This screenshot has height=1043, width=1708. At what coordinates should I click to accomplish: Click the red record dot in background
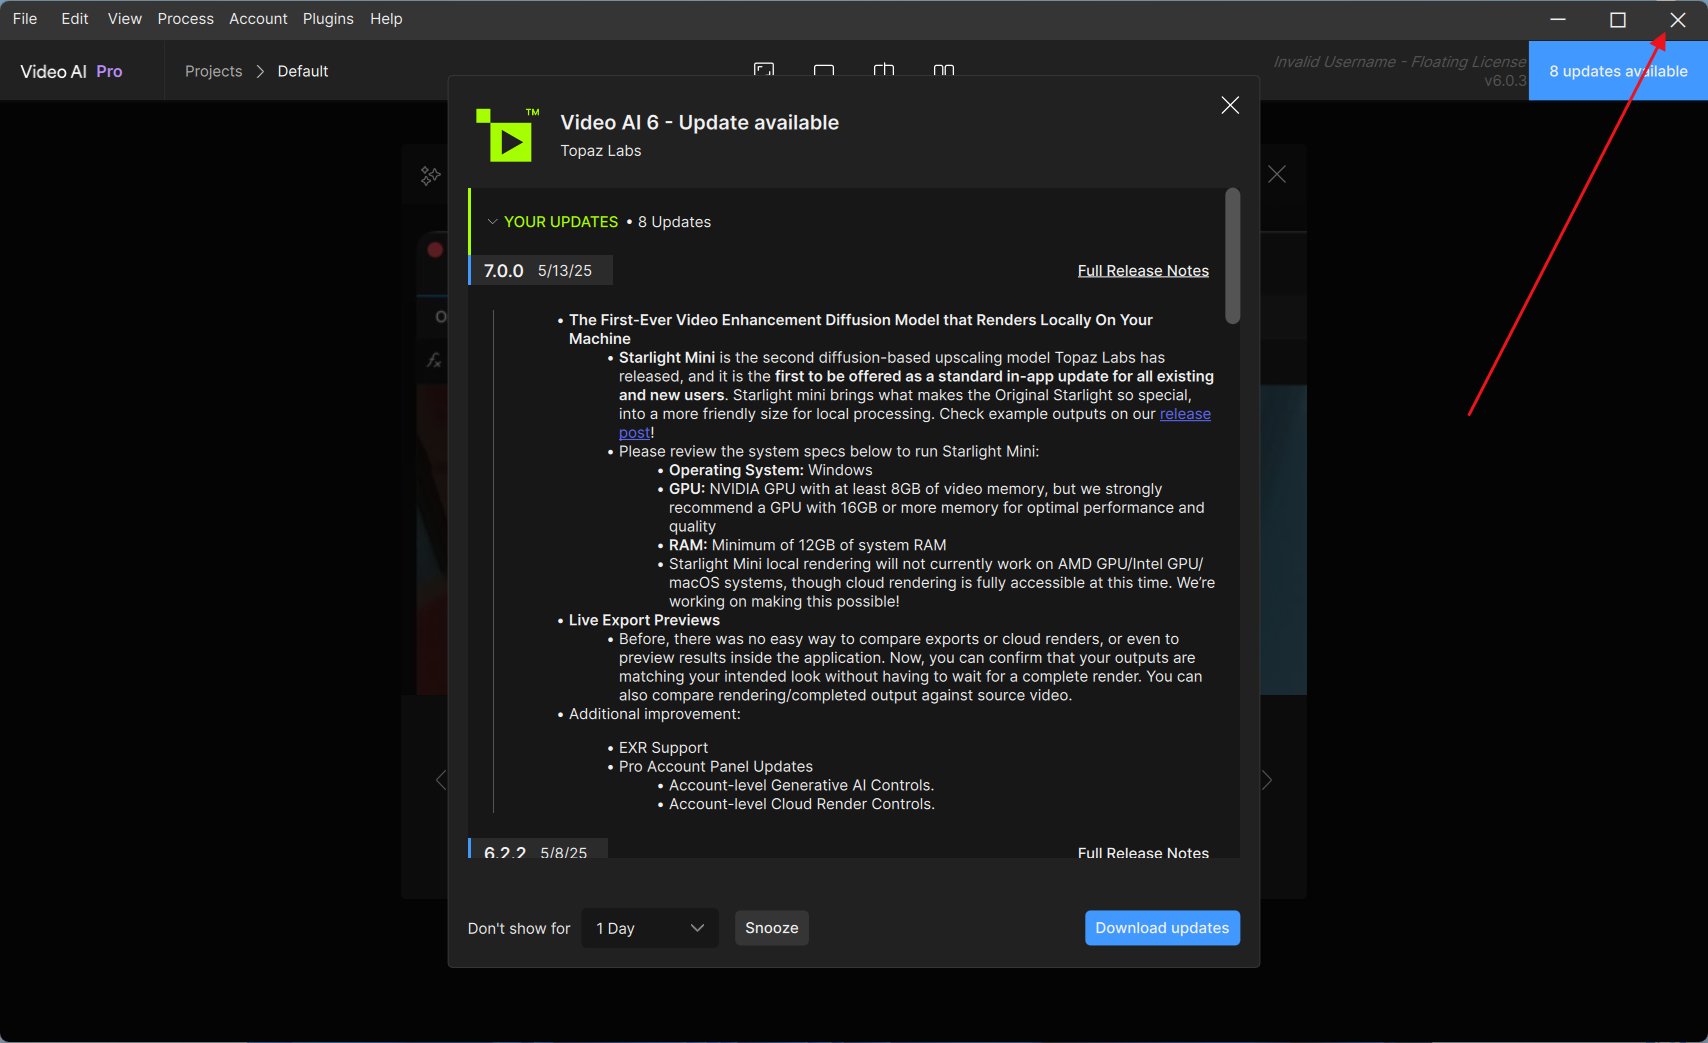point(435,250)
